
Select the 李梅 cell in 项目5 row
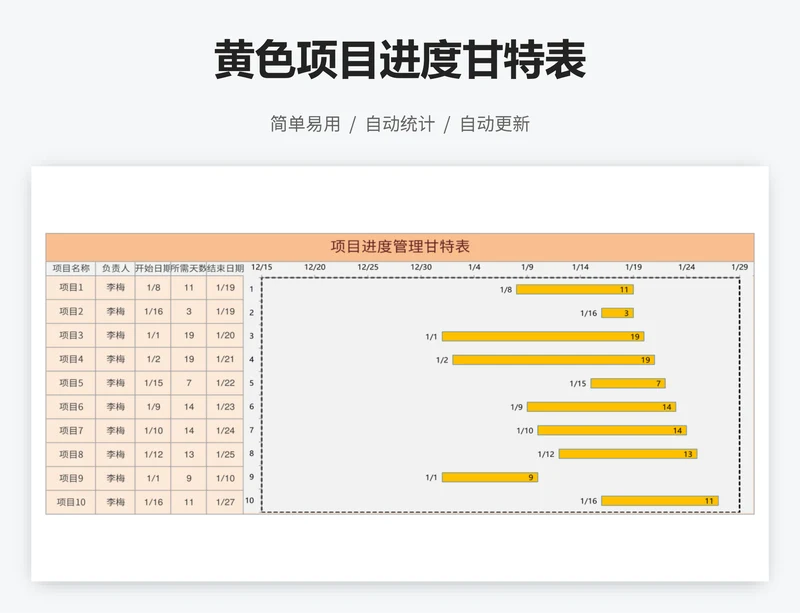click(x=115, y=383)
